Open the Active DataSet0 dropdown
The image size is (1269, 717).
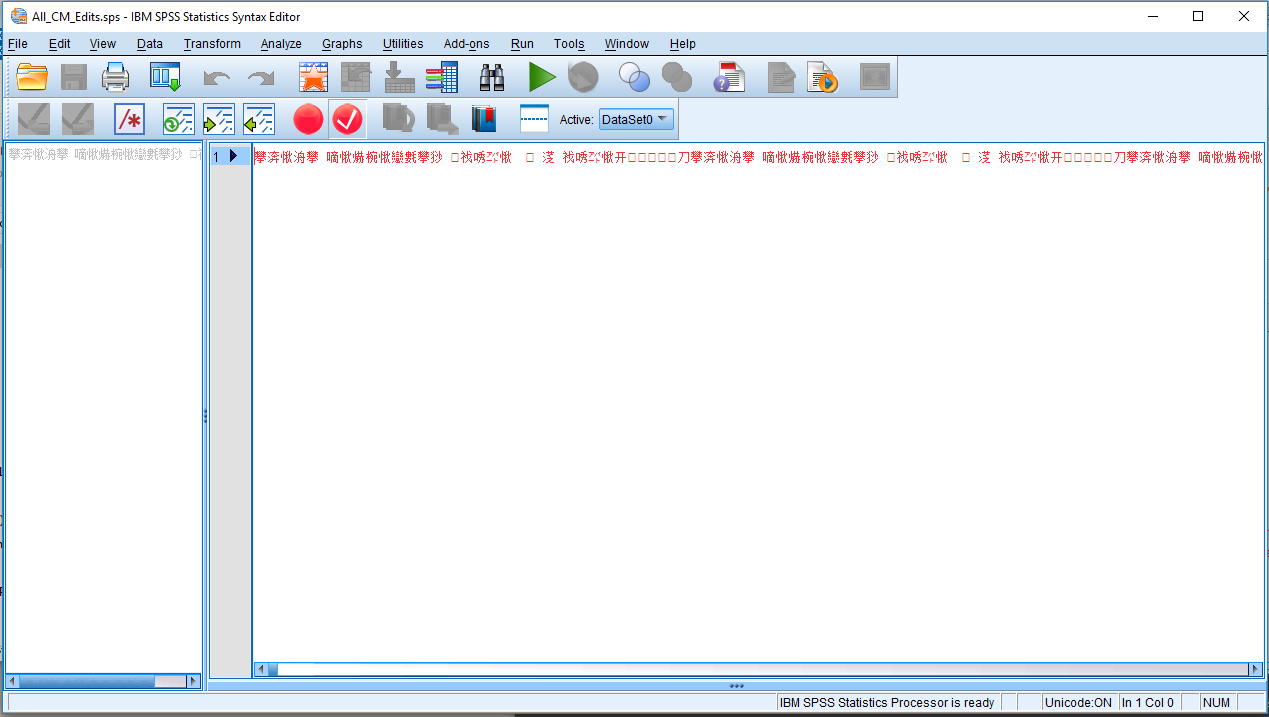coord(636,120)
